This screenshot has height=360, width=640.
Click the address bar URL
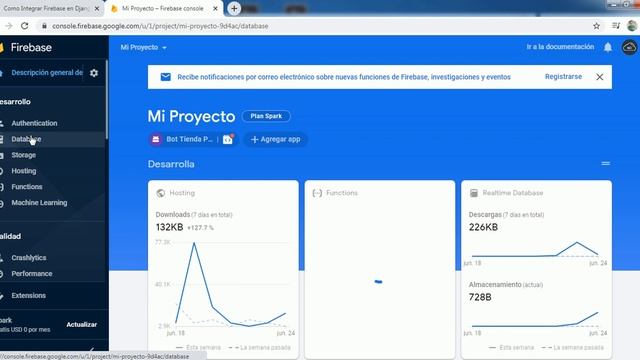click(160, 26)
